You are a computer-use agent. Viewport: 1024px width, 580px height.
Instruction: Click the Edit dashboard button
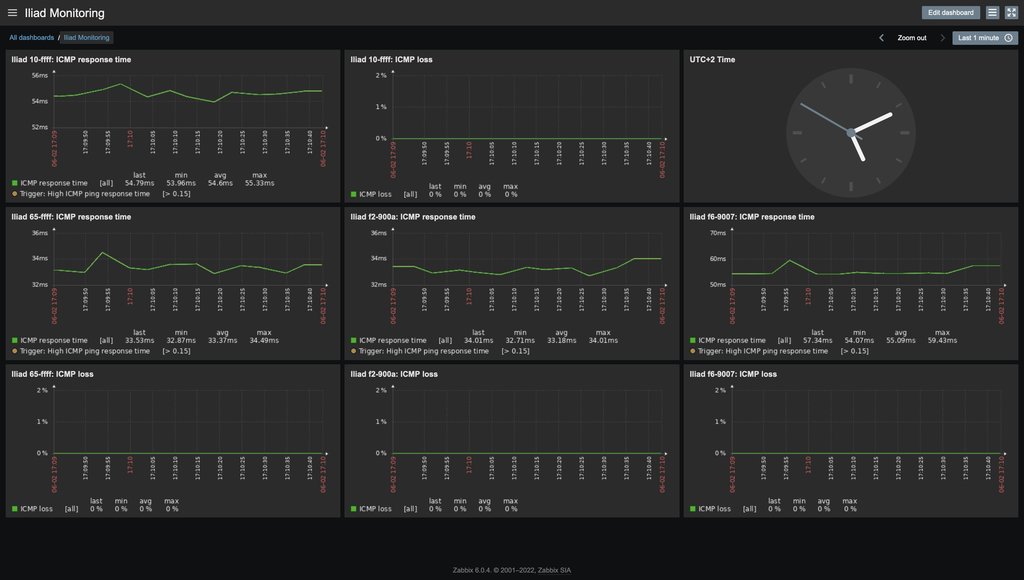point(950,12)
